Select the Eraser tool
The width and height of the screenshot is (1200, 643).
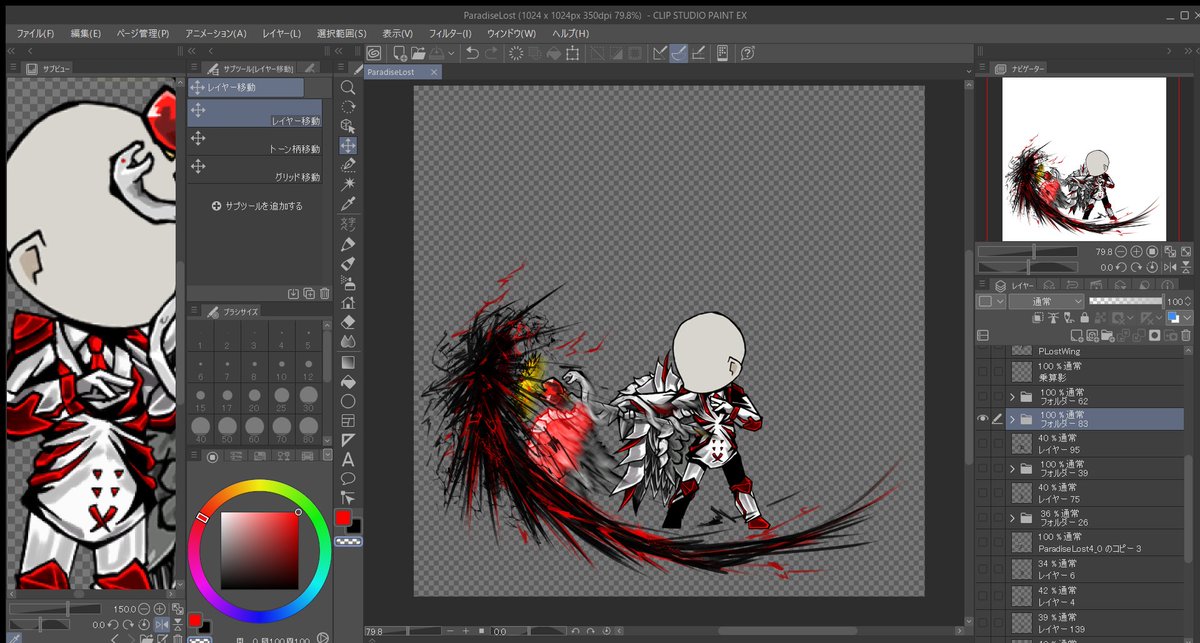[x=348, y=322]
